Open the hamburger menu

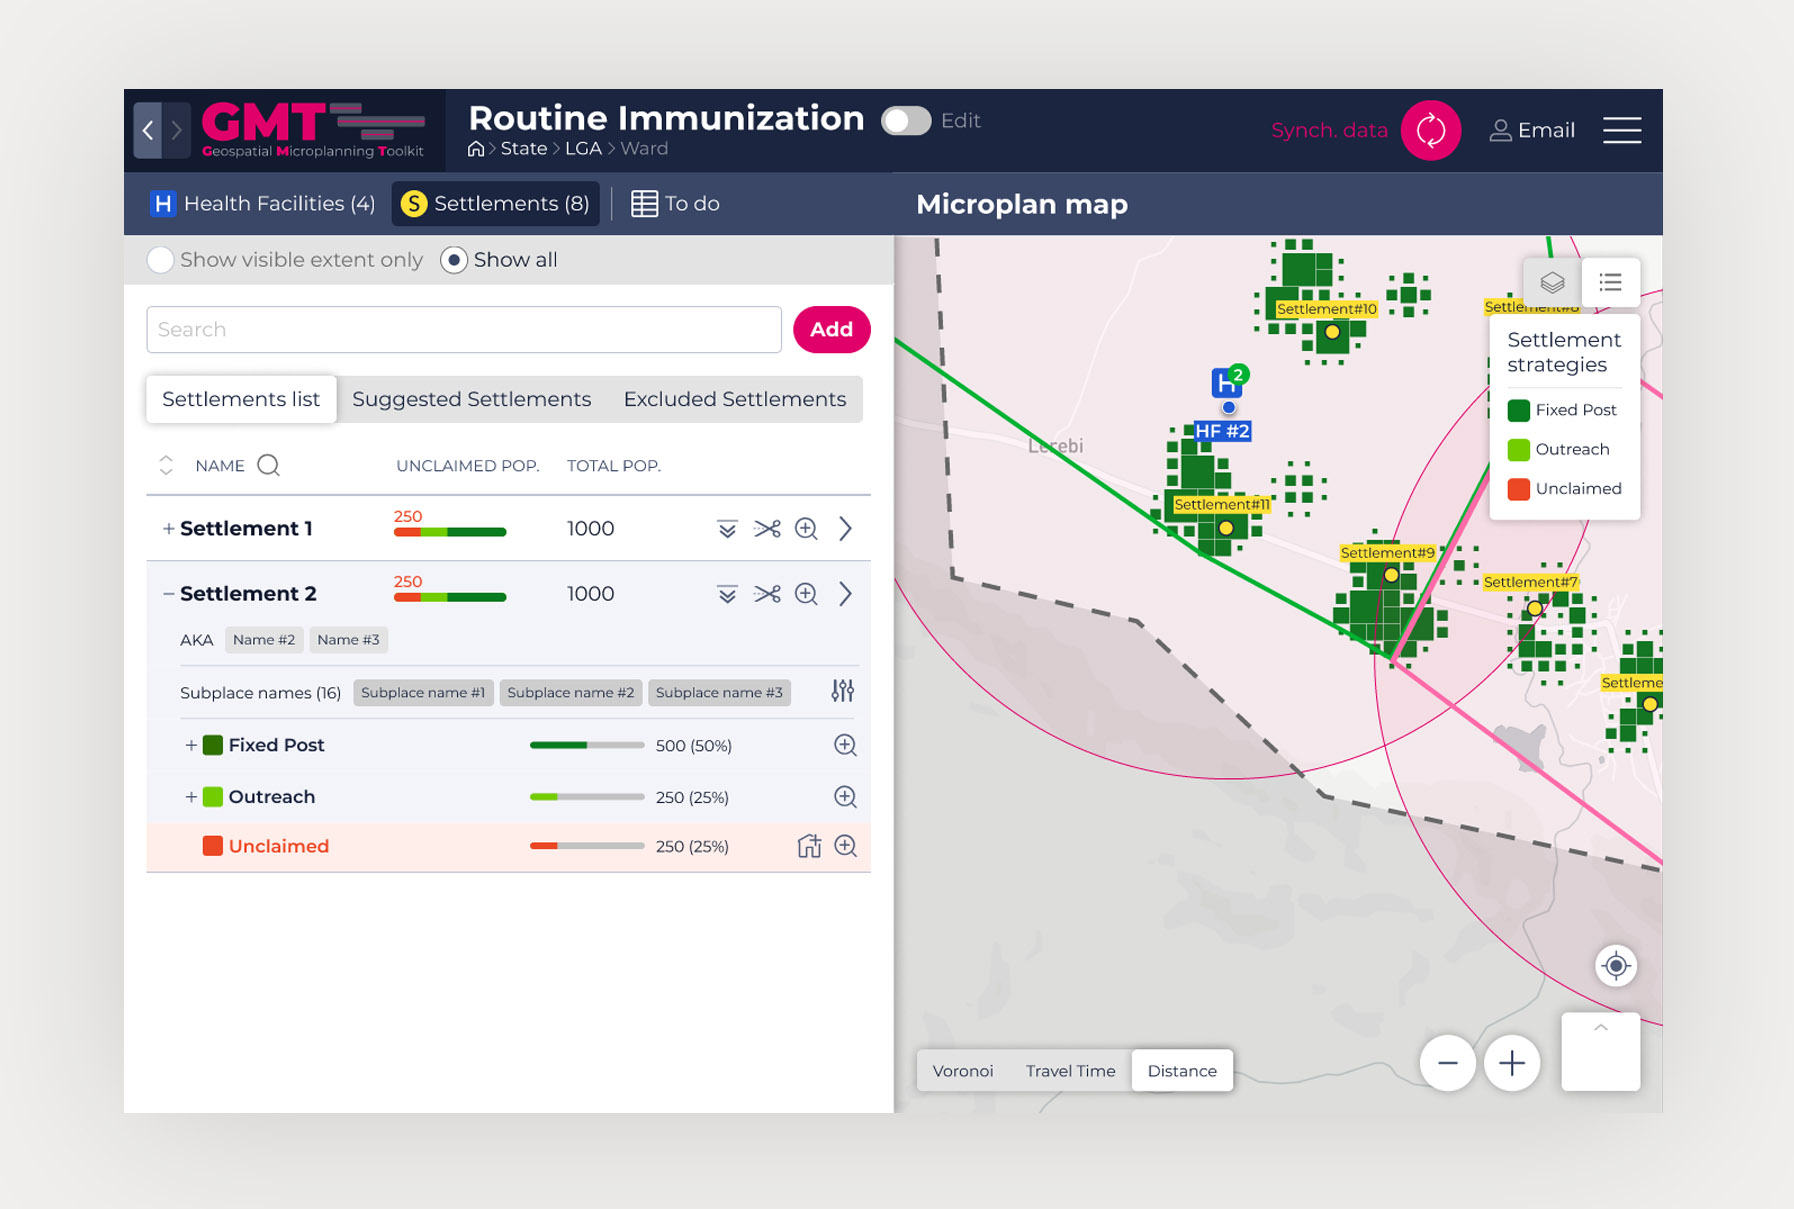coord(1621,131)
